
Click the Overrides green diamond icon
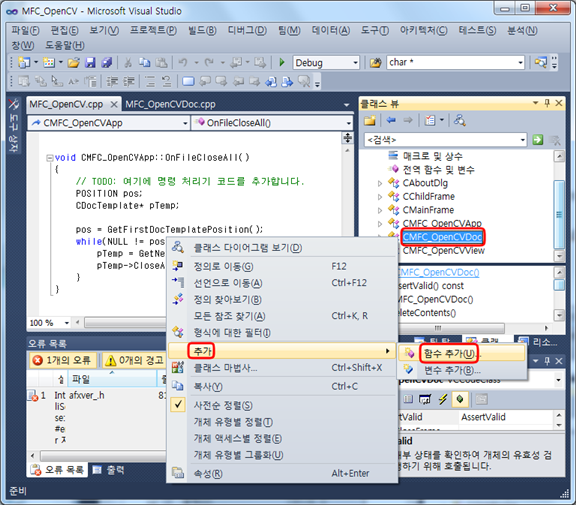tap(460, 399)
